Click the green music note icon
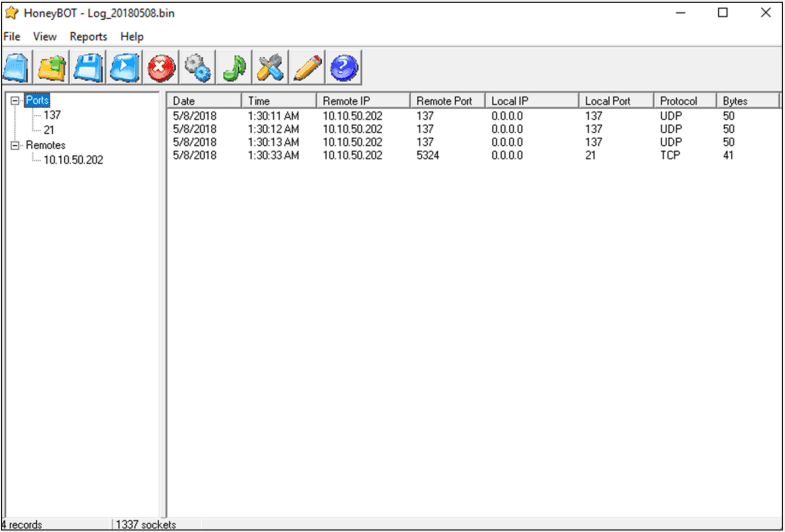 [235, 68]
